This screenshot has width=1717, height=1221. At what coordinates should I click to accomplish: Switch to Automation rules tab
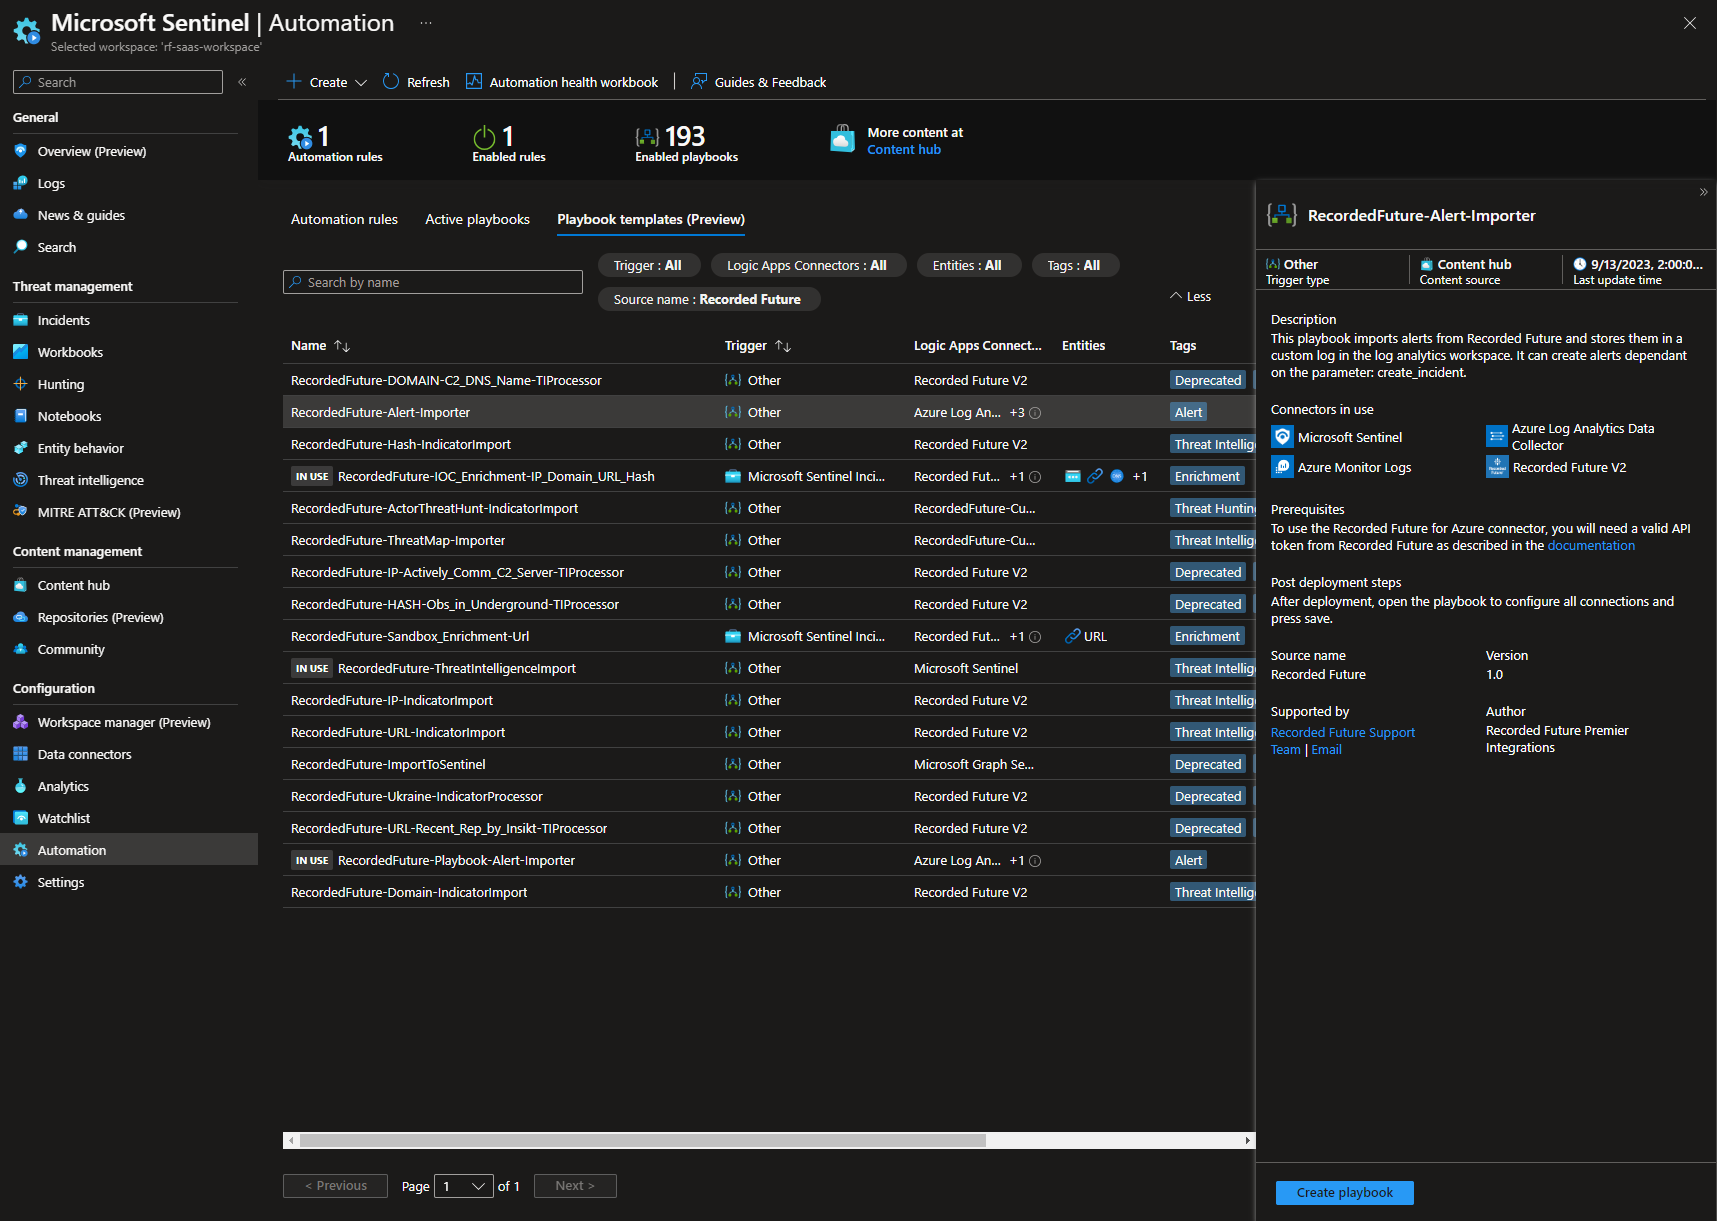pyautogui.click(x=344, y=219)
